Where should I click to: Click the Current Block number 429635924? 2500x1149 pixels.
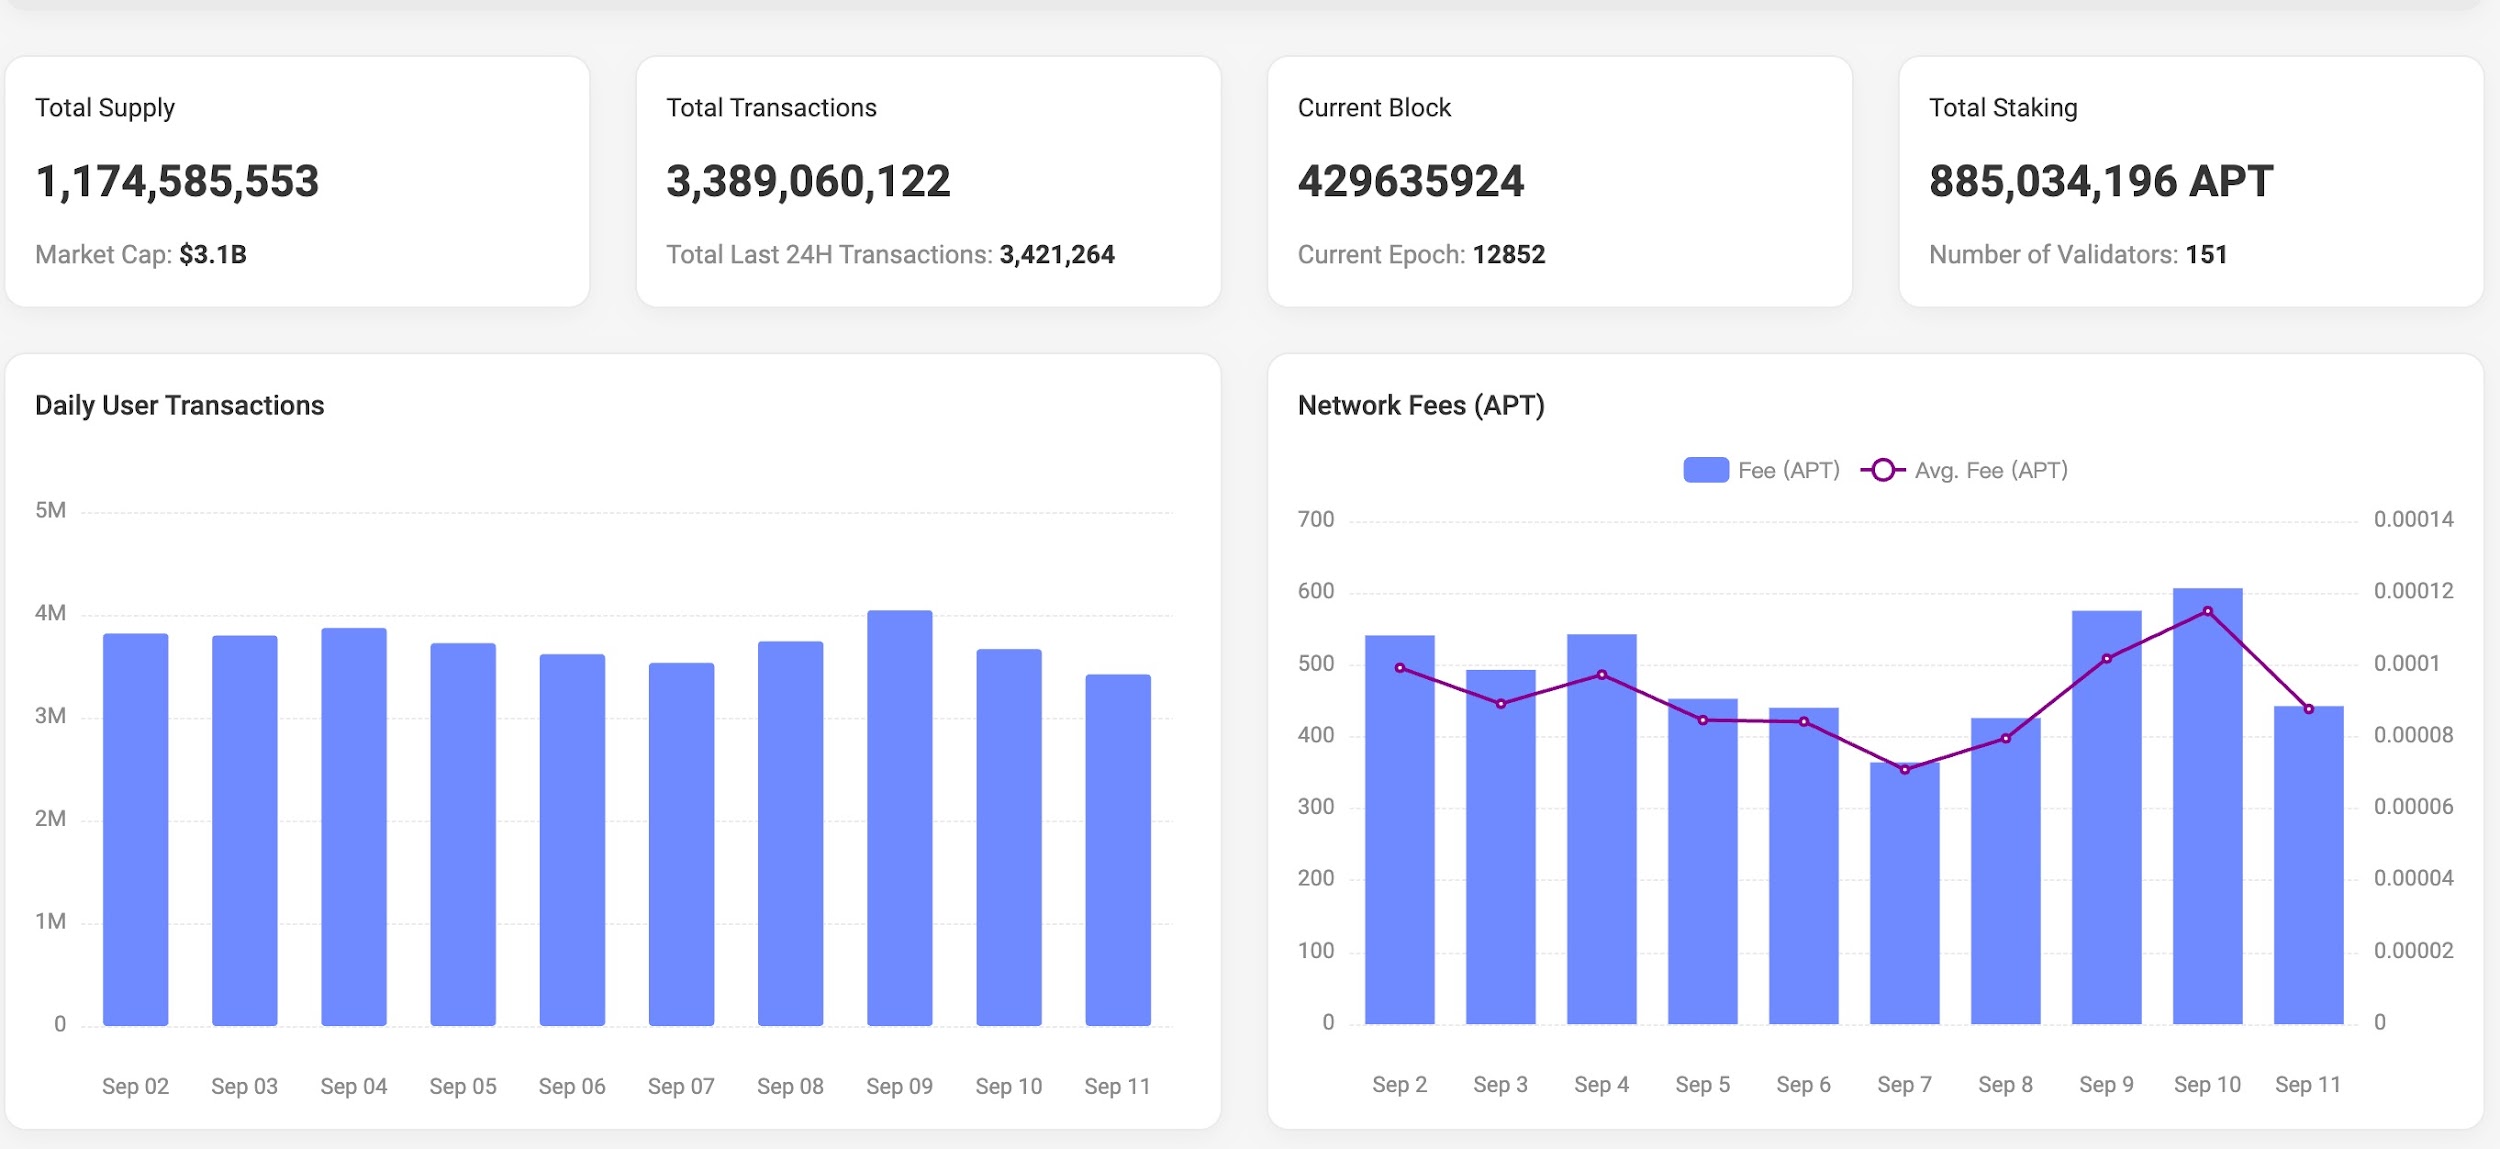pos(1410,182)
